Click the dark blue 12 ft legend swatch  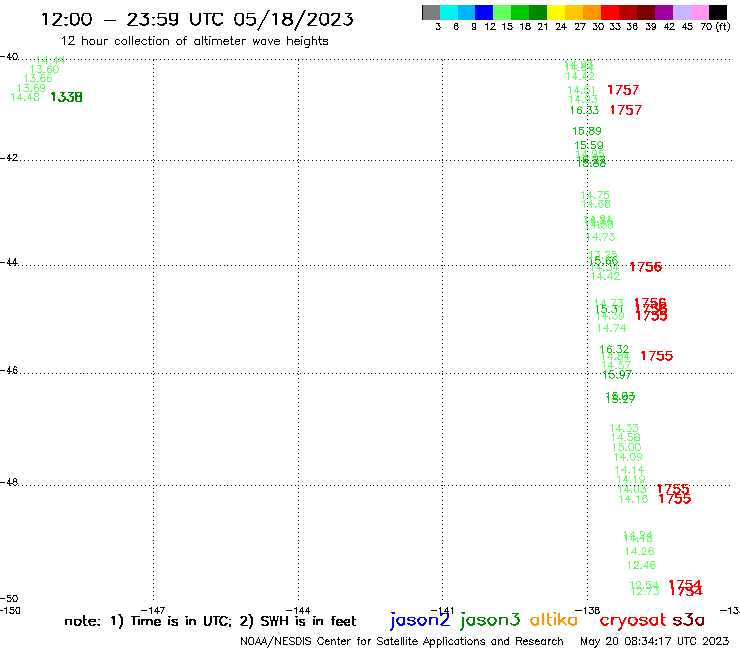tap(484, 12)
